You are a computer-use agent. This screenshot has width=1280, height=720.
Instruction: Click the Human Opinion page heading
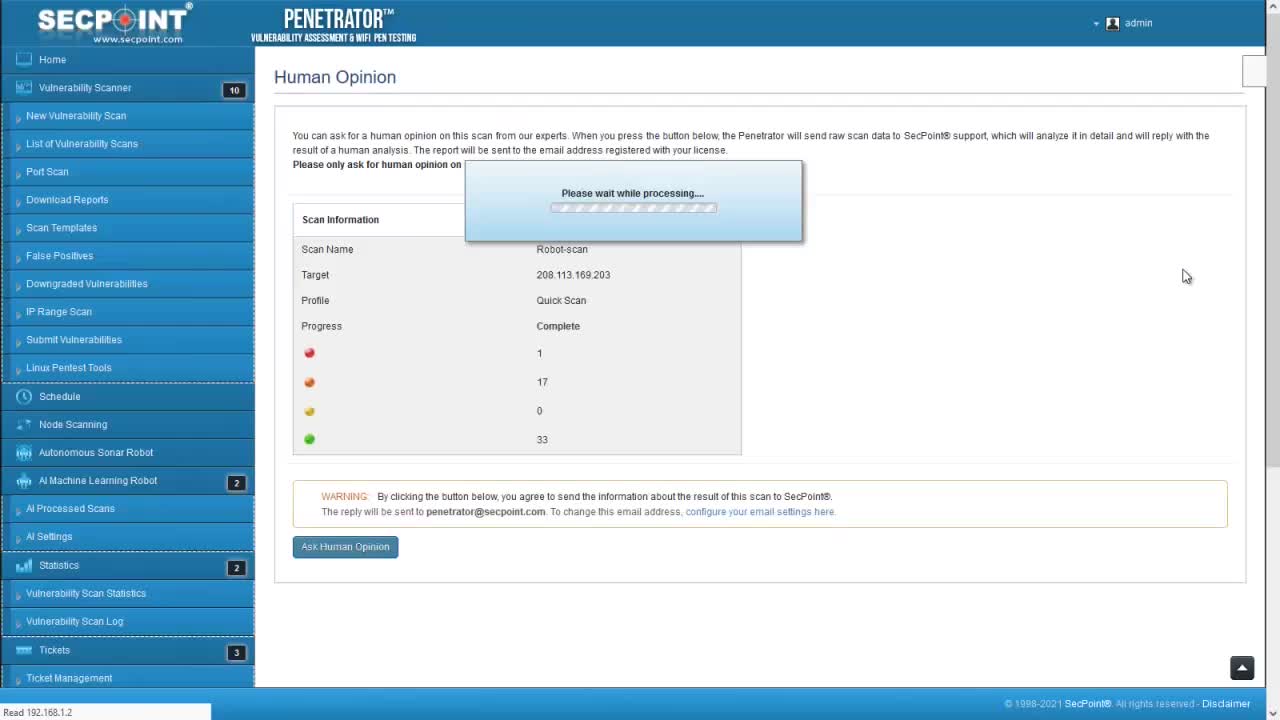tap(335, 77)
